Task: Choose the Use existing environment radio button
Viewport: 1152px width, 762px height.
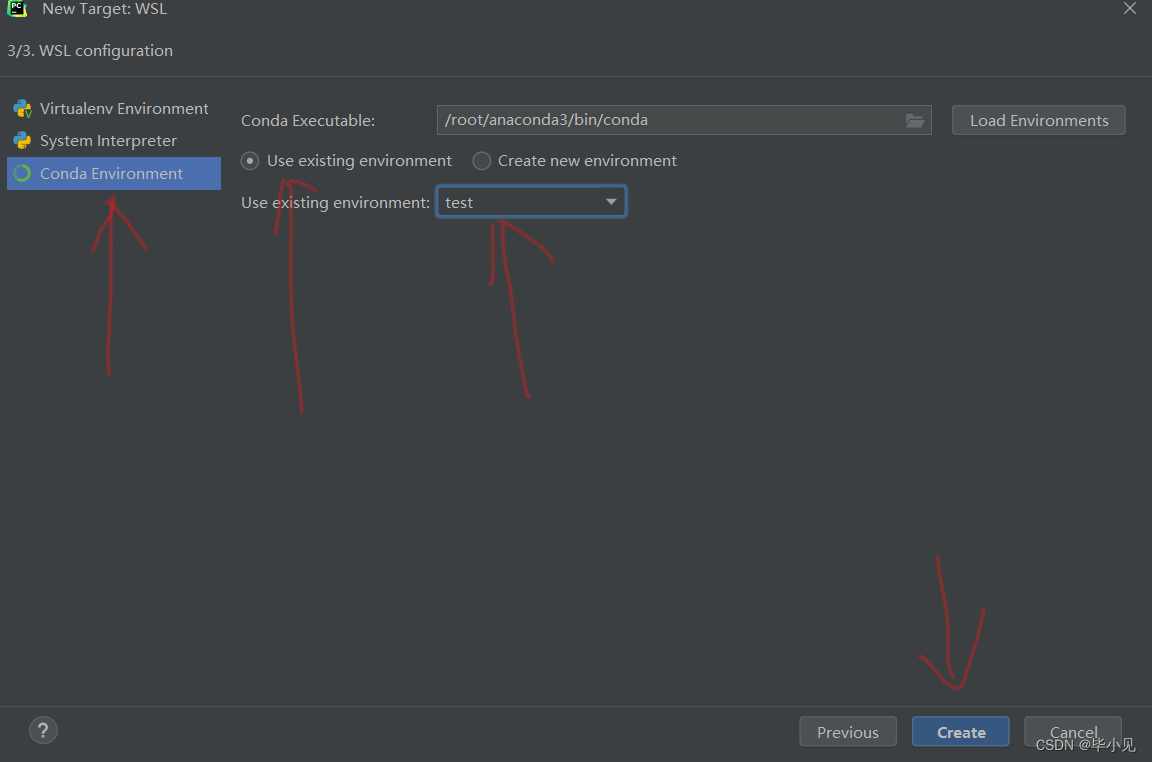Action: click(251, 161)
